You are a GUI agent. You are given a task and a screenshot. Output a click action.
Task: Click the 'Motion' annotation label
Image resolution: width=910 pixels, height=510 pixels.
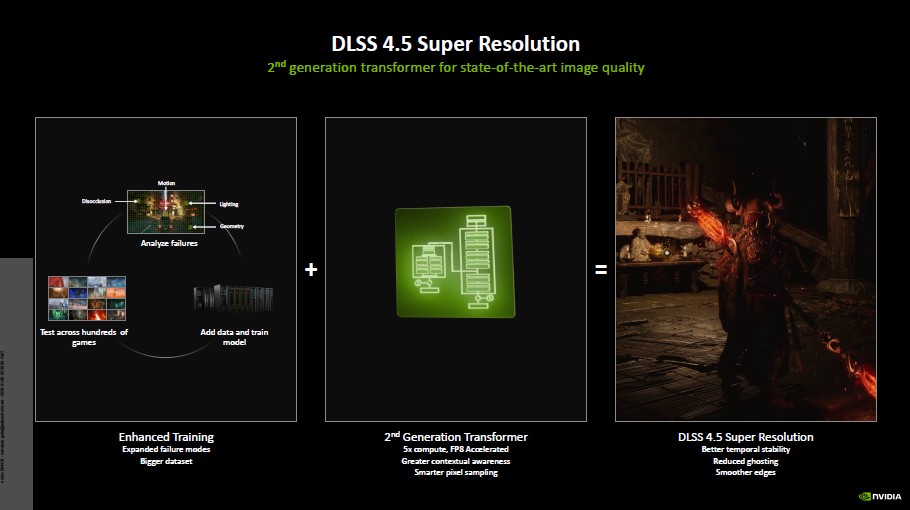click(x=167, y=183)
